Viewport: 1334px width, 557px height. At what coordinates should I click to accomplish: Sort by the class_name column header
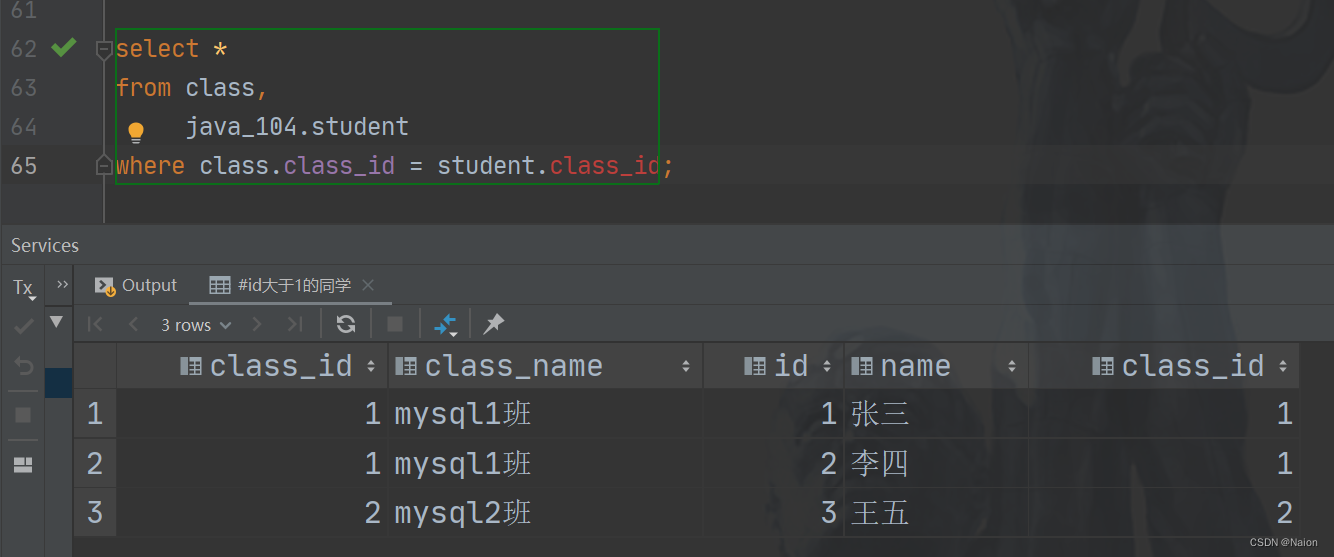coord(514,366)
